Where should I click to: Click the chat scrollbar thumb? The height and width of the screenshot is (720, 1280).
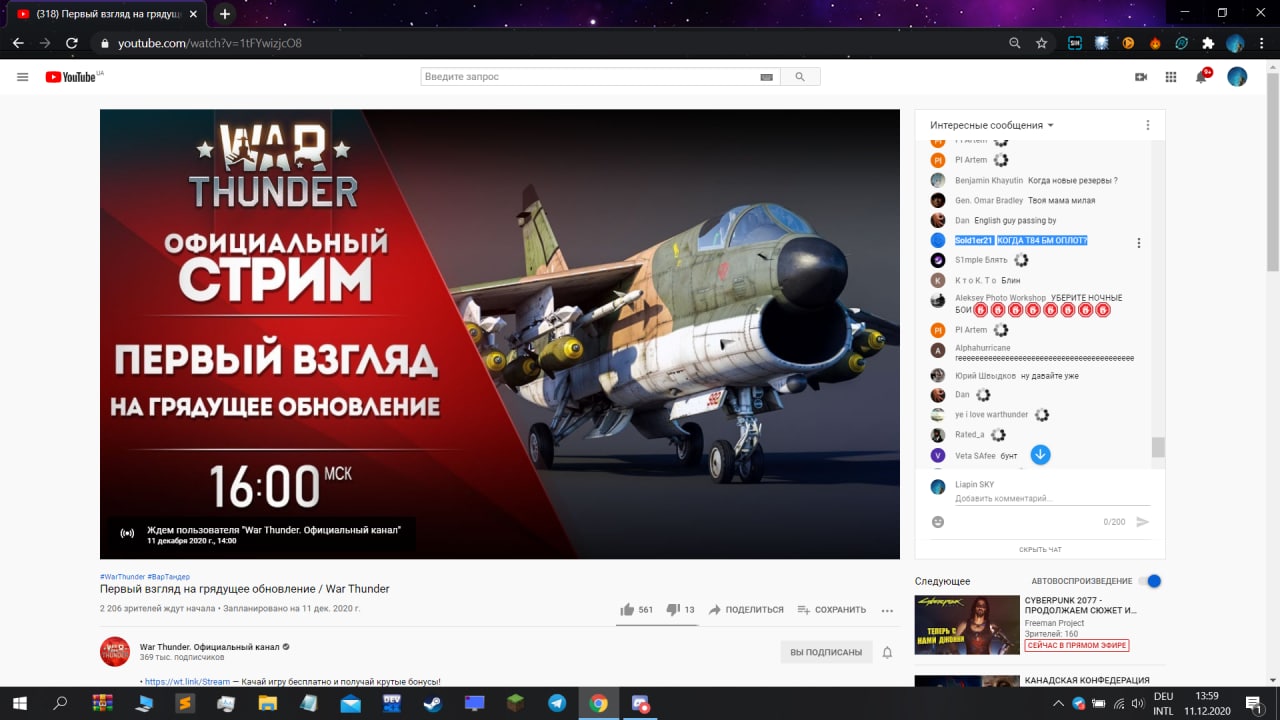click(1158, 447)
